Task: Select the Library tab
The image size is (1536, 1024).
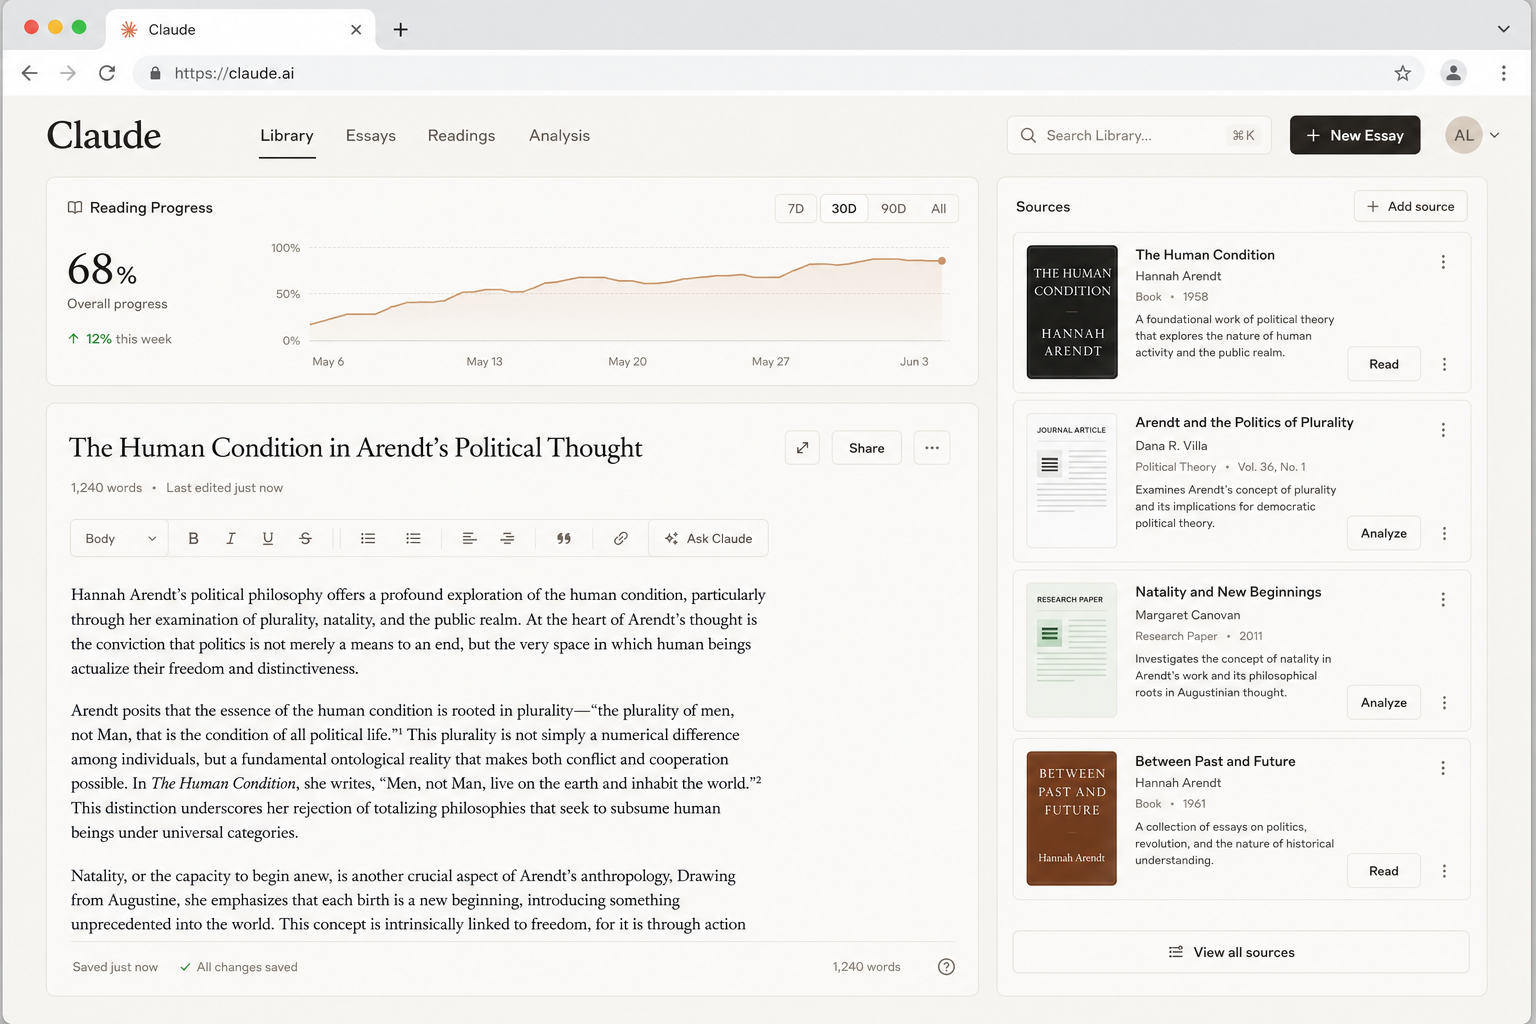Action: 287,135
